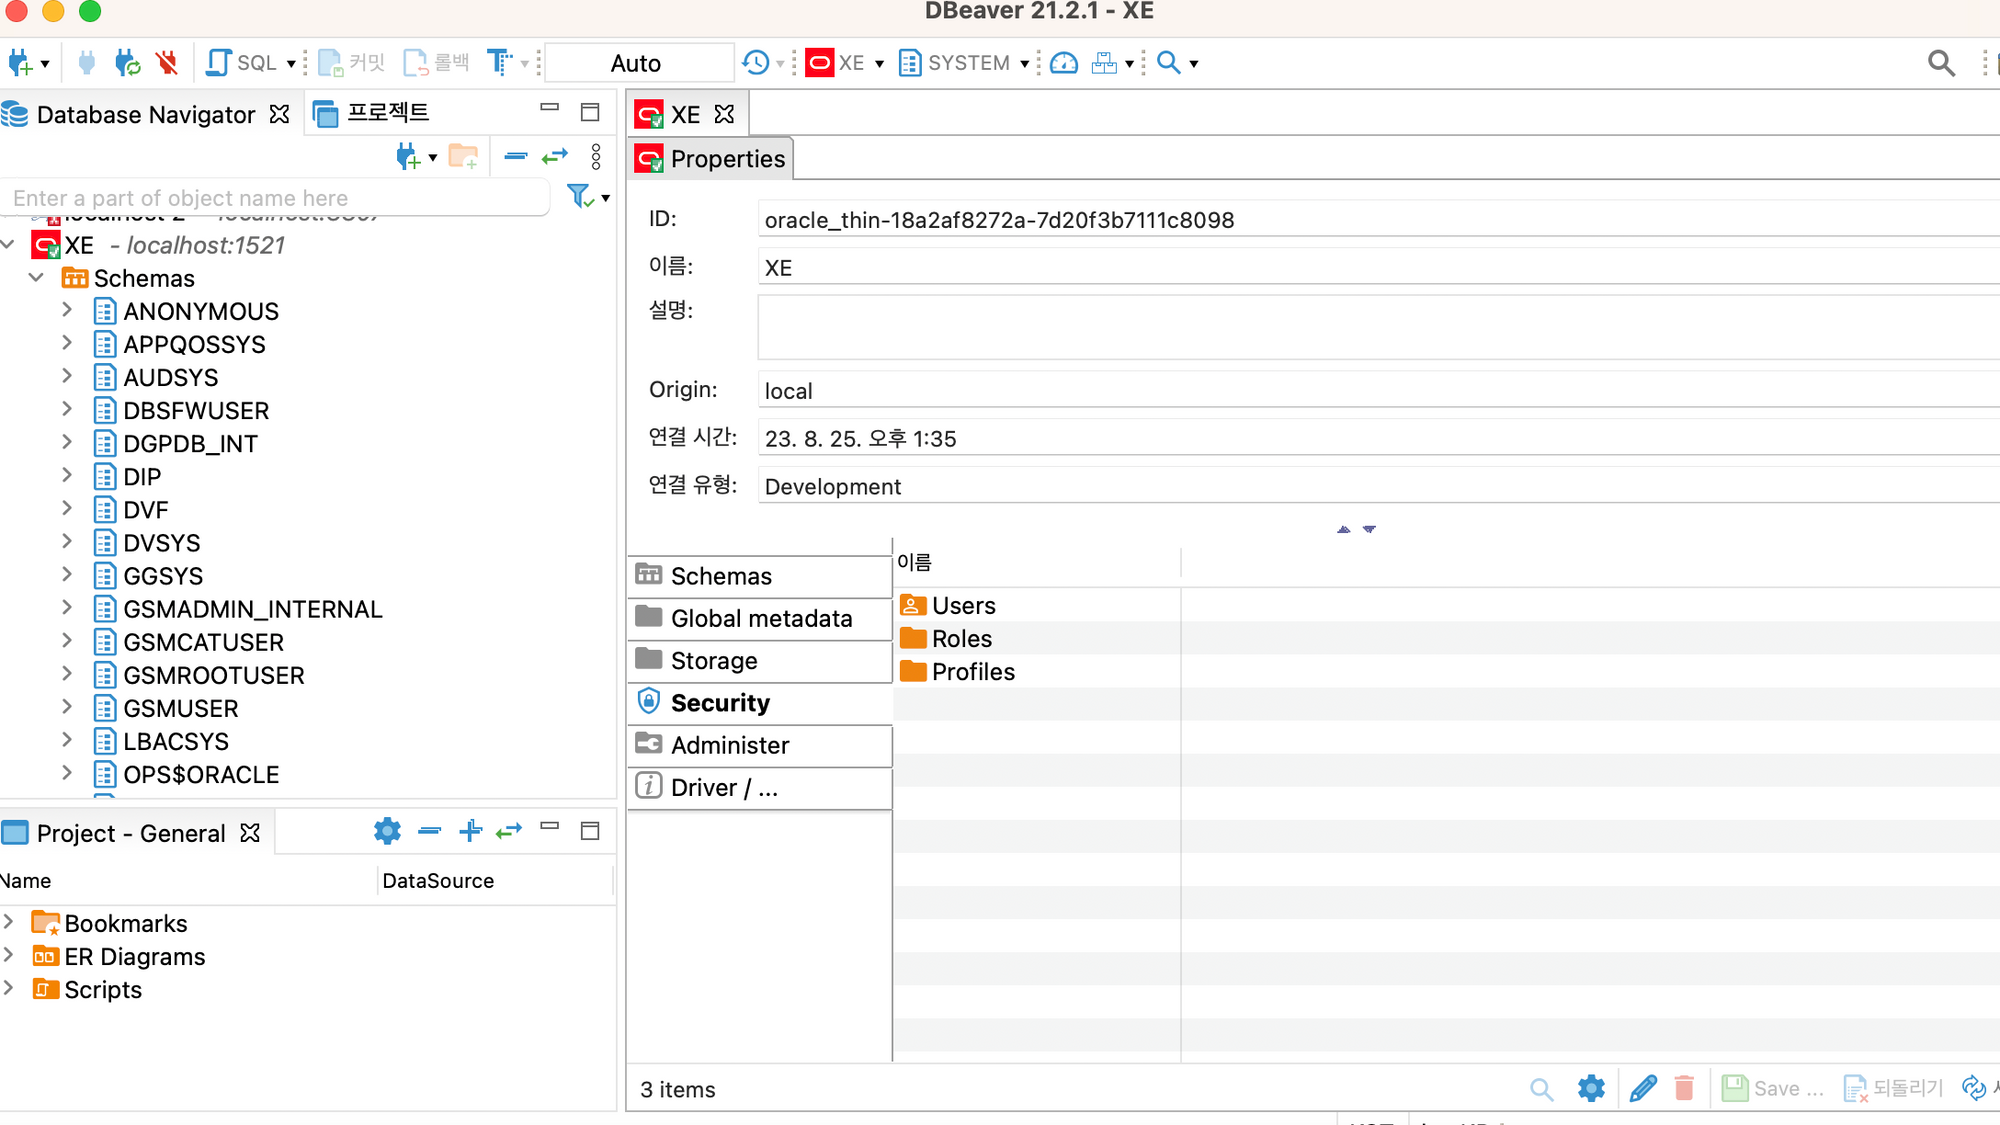Image resolution: width=2000 pixels, height=1125 pixels.
Task: Open the Users folder in list
Action: [x=962, y=606]
